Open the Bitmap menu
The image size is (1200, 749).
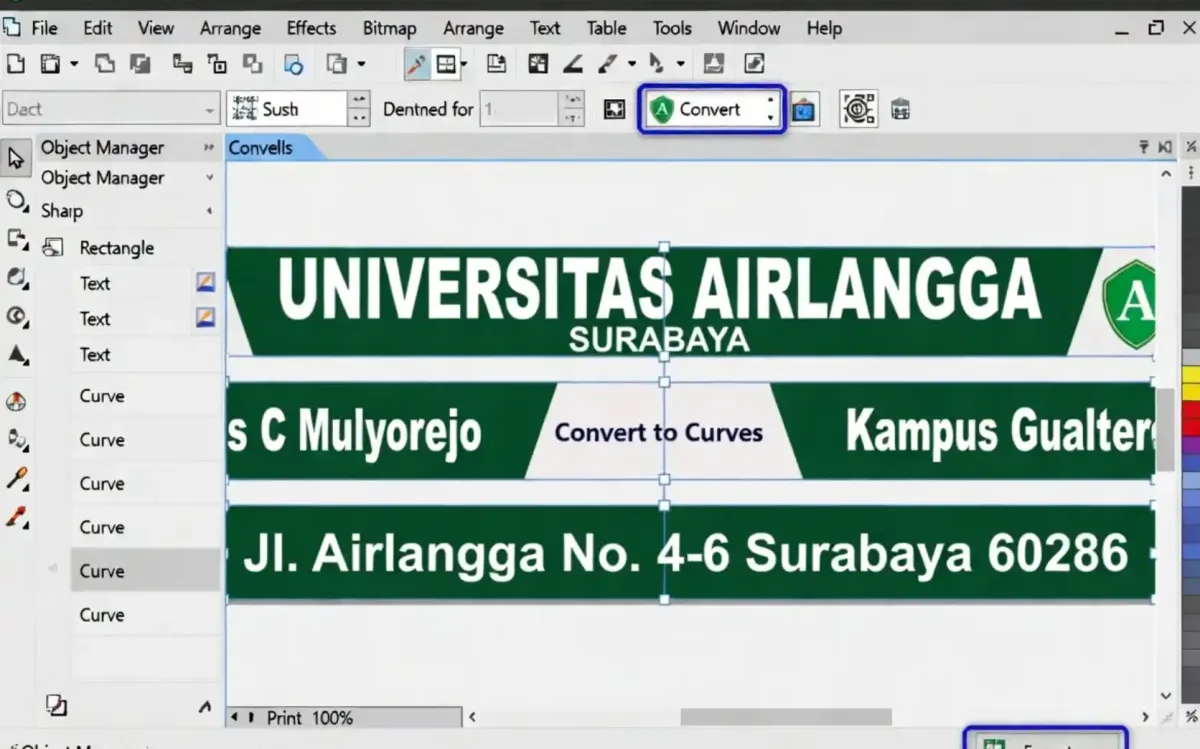pyautogui.click(x=389, y=28)
